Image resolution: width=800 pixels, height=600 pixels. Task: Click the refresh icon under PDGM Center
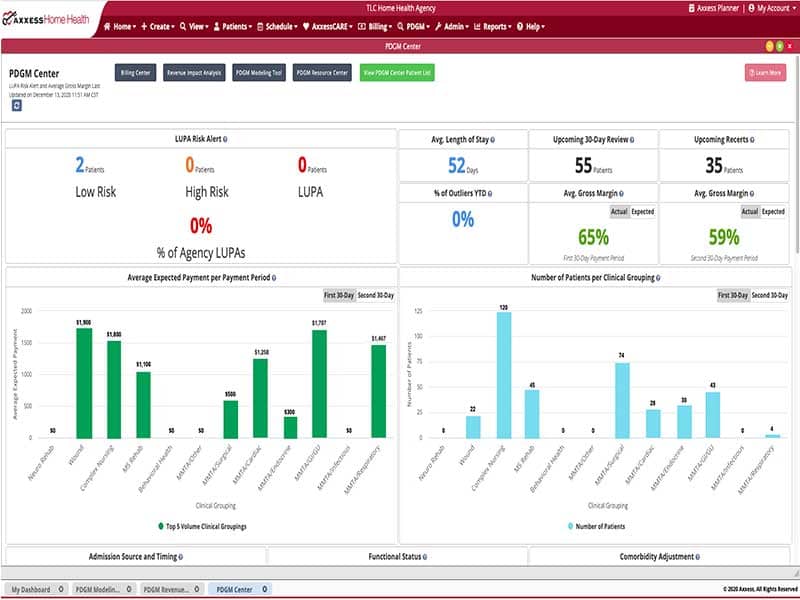coord(17,106)
